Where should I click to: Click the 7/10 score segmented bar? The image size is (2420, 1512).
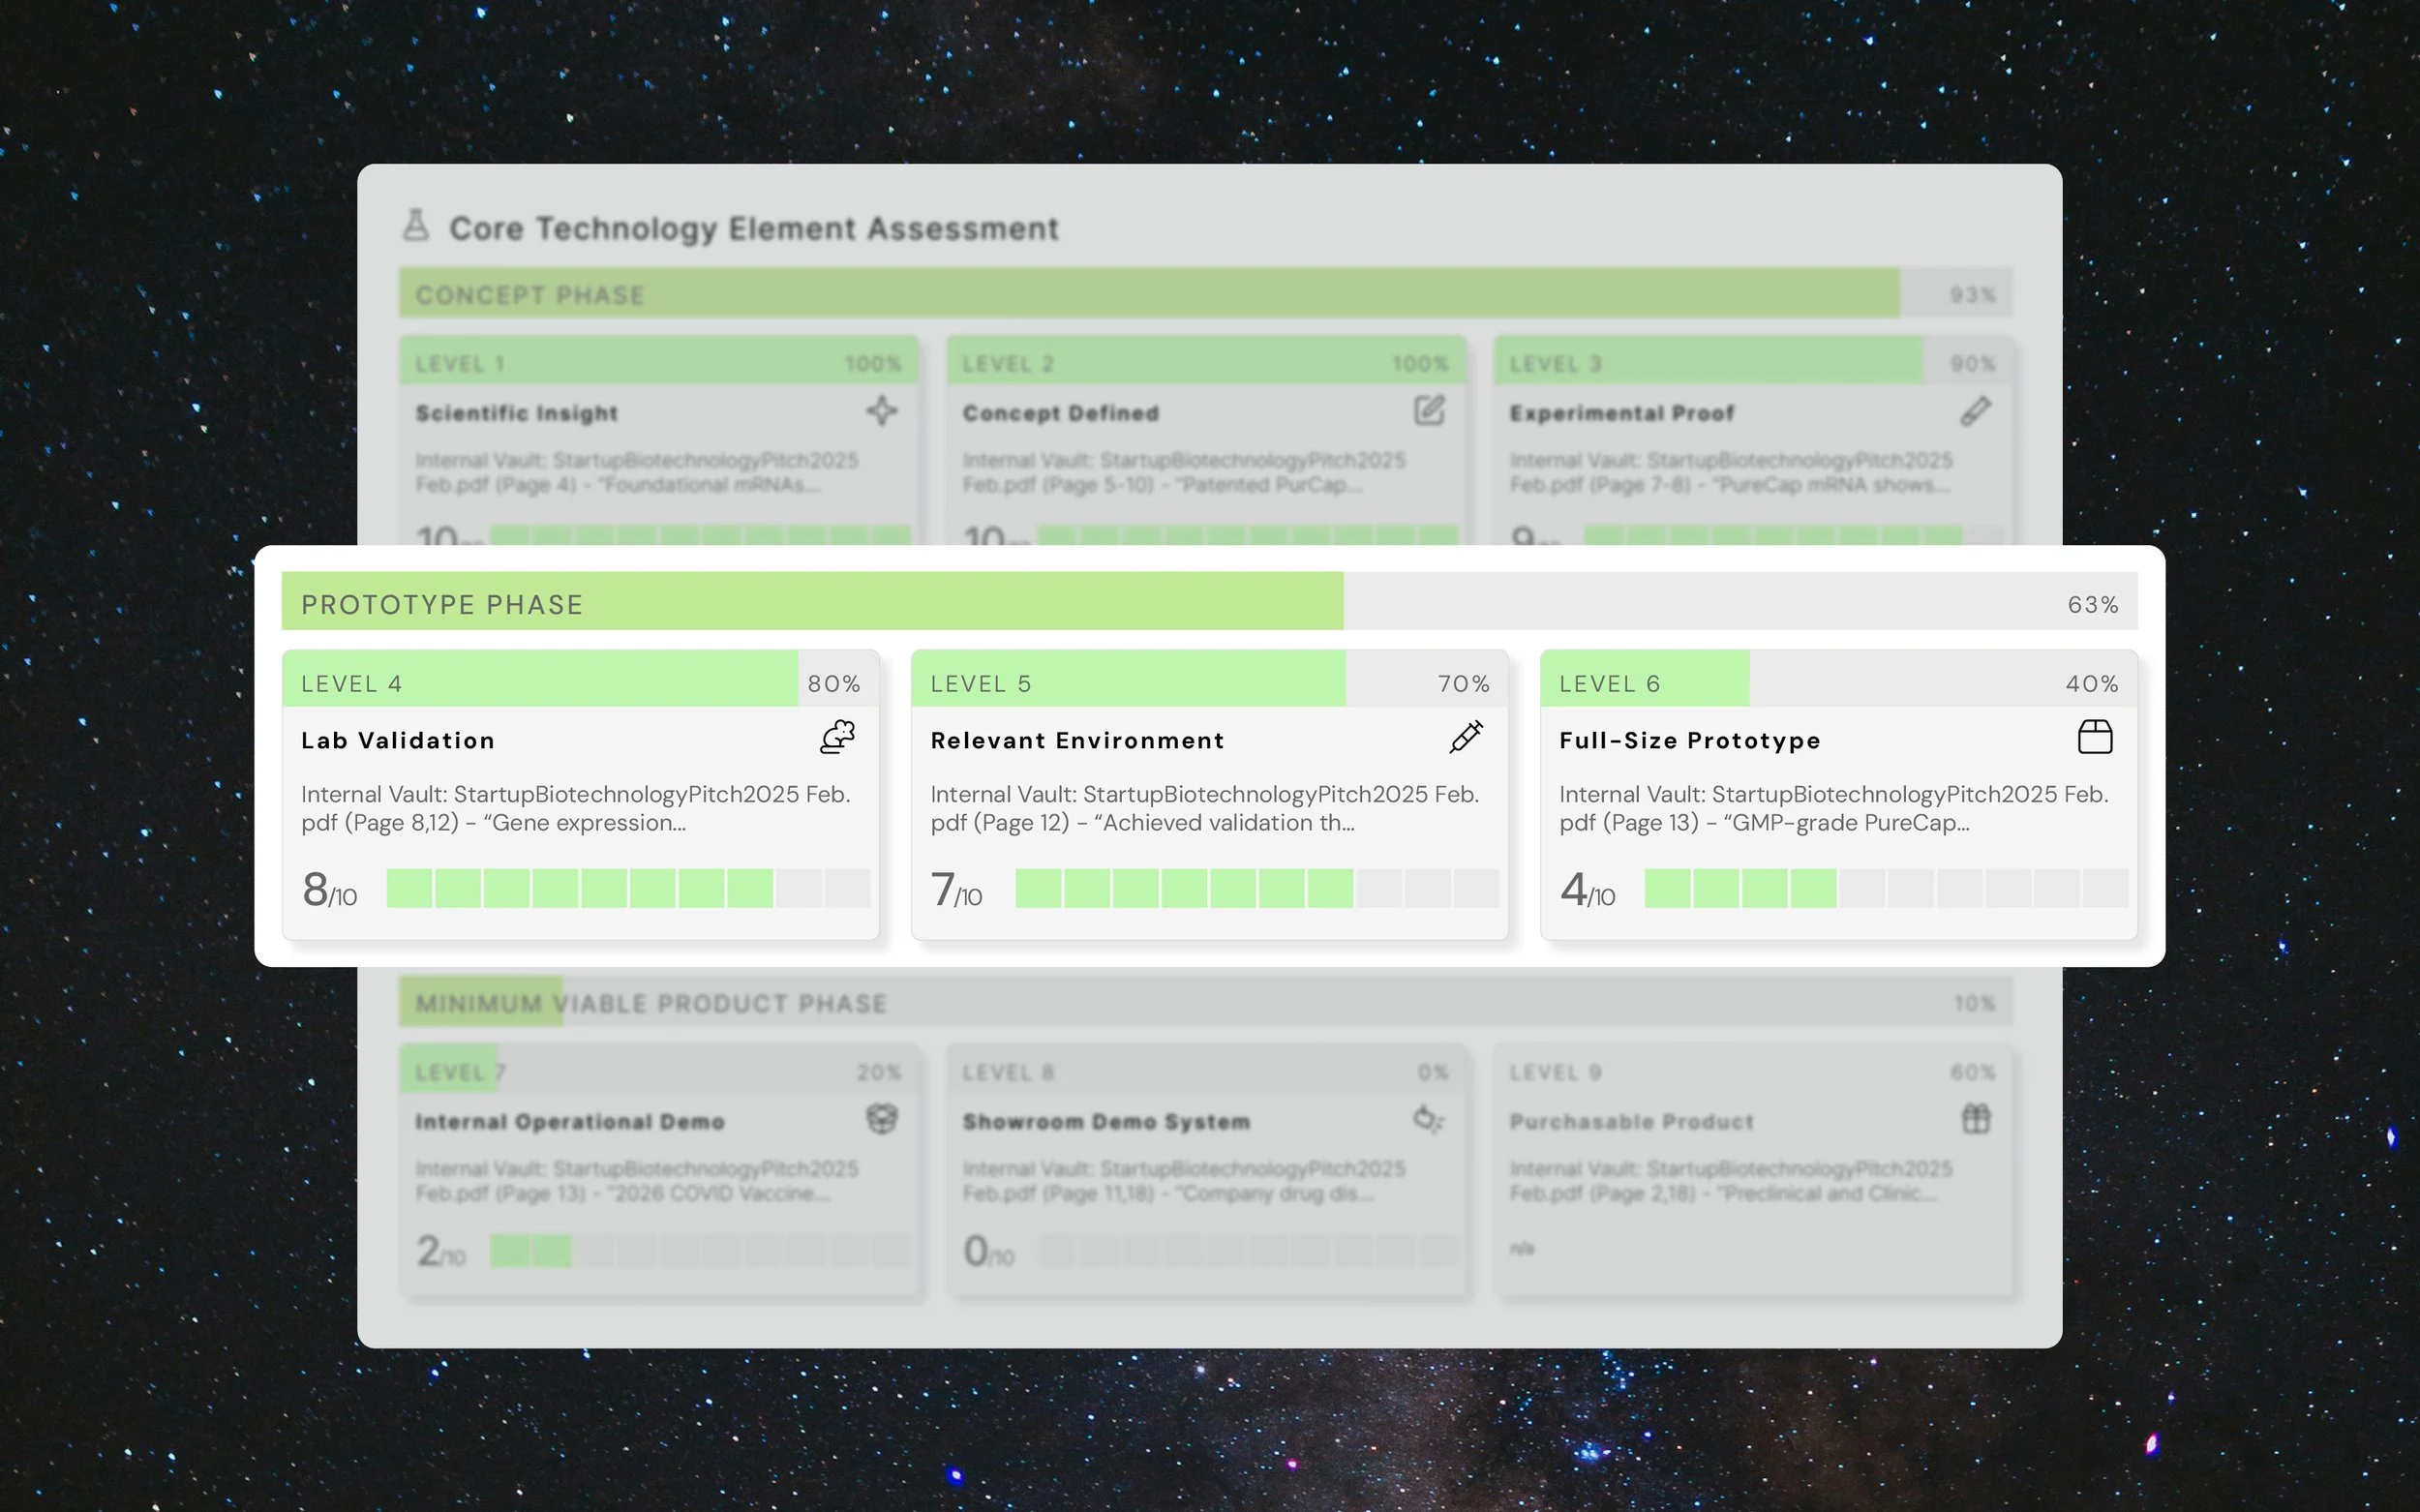click(x=1257, y=888)
